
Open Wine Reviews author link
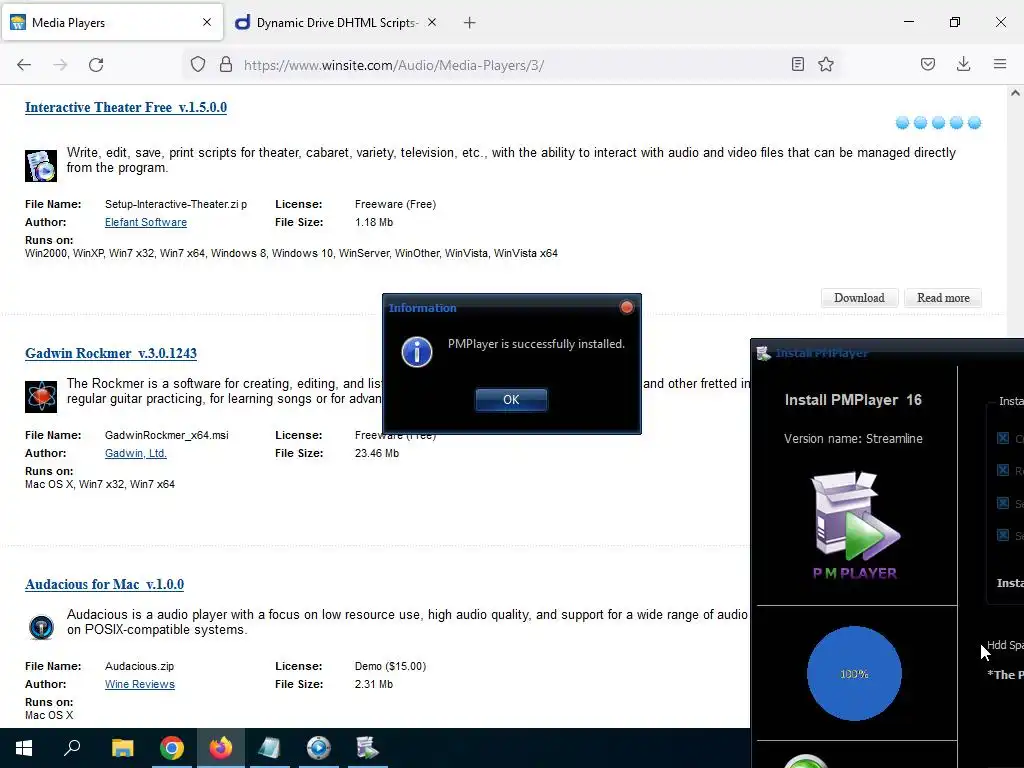coord(140,684)
